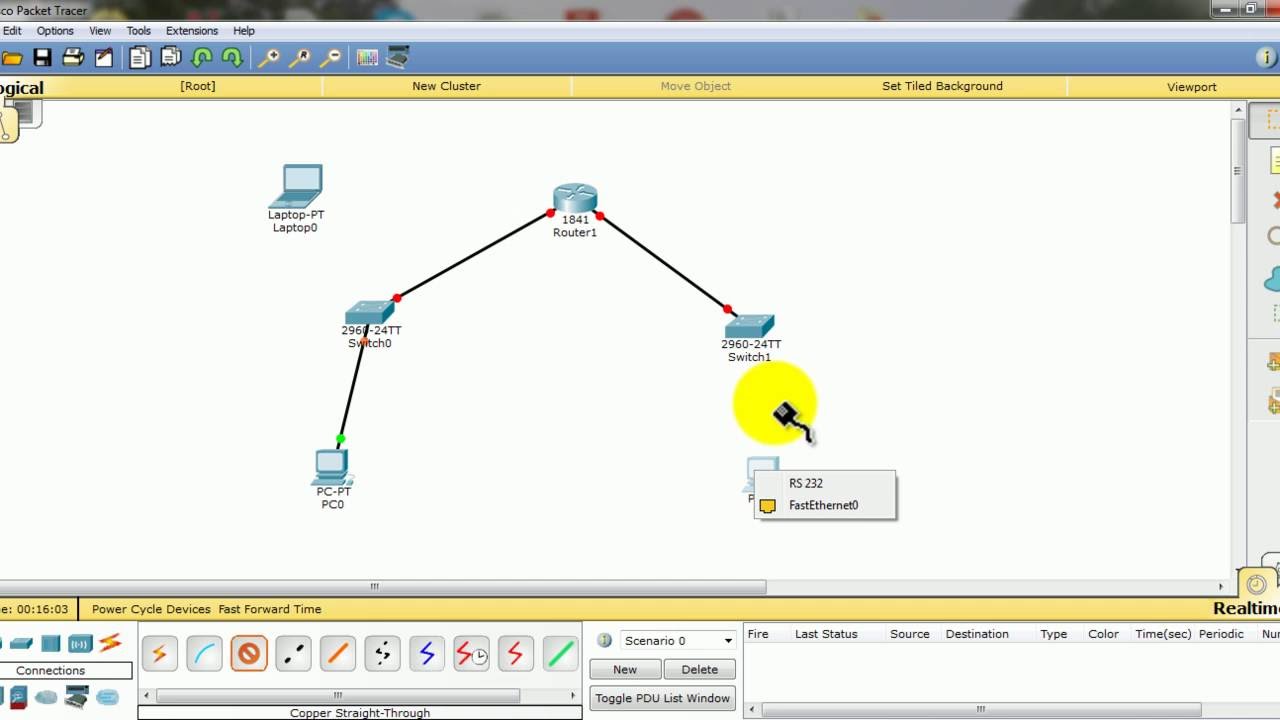
Task: Click the [Root] navigation label
Action: pyautogui.click(x=198, y=86)
